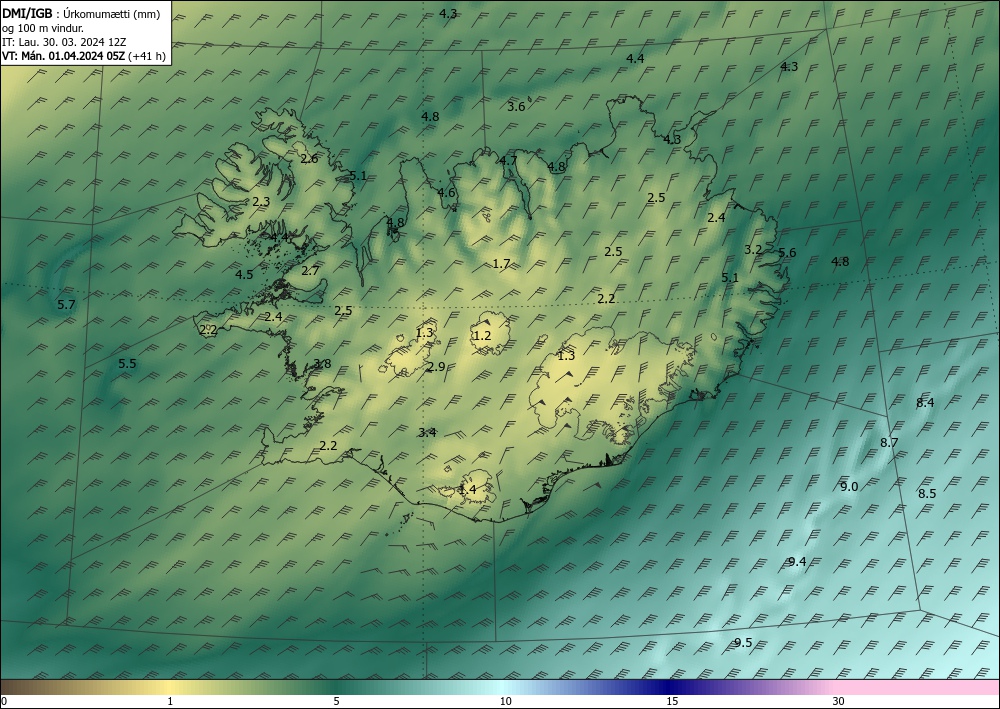
Task: Select the 2.9 value near Langjökull
Action: [436, 367]
